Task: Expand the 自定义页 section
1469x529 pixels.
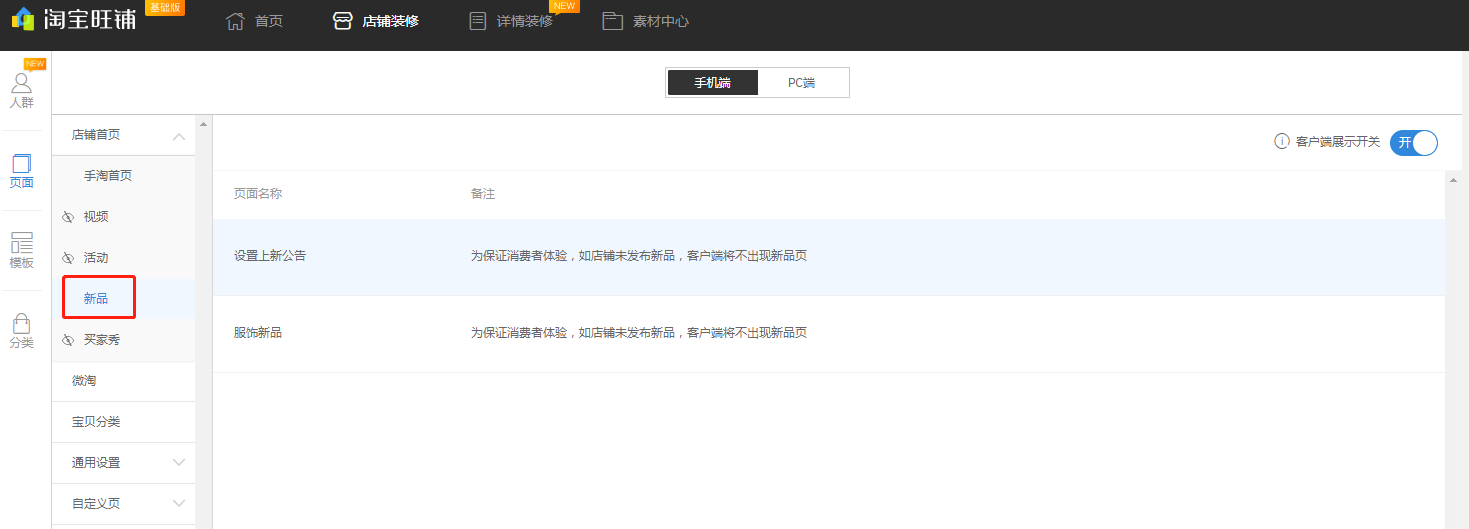Action: tap(179, 503)
